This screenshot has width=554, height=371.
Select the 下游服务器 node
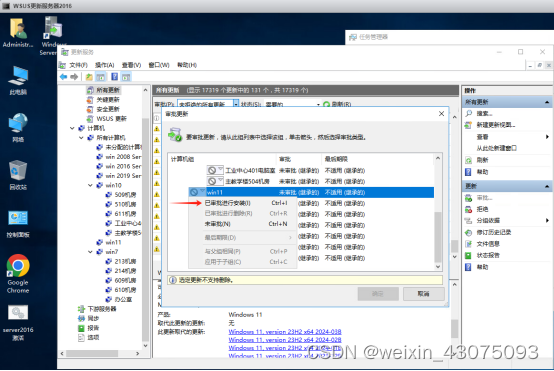pyautogui.click(x=102, y=309)
